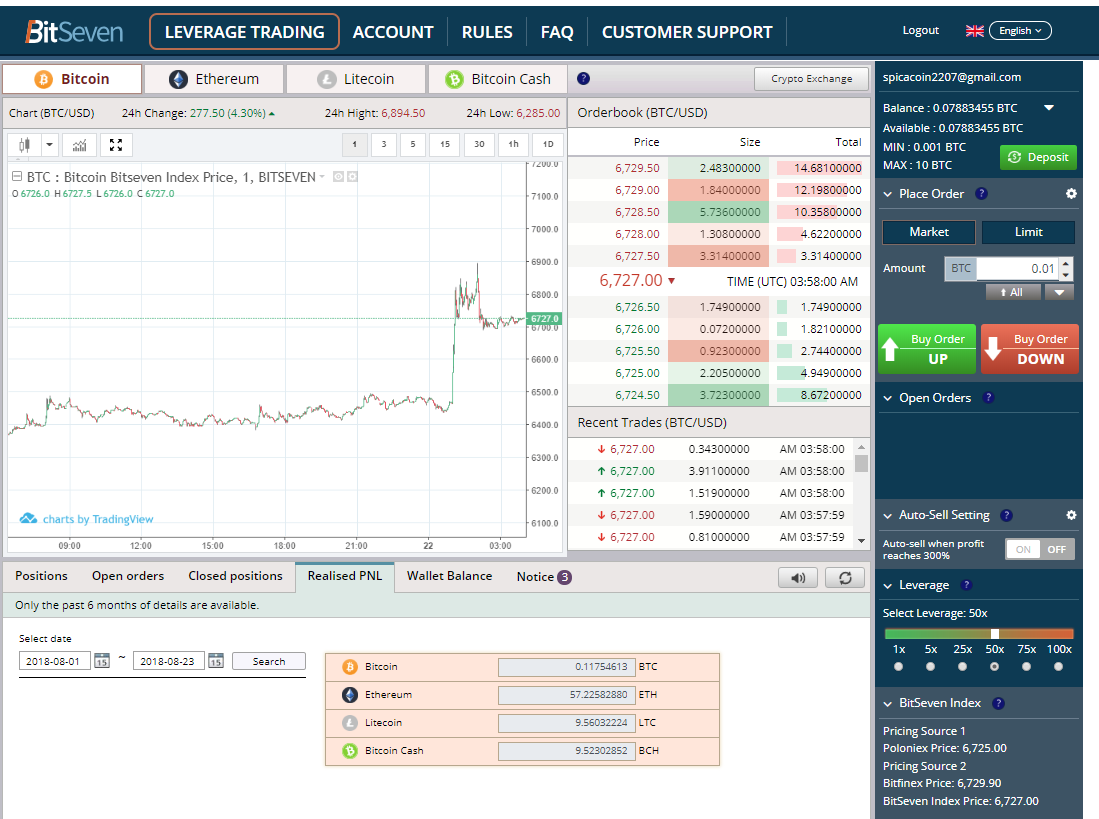Open RULES menu
The height and width of the screenshot is (819, 1099).
pos(487,32)
